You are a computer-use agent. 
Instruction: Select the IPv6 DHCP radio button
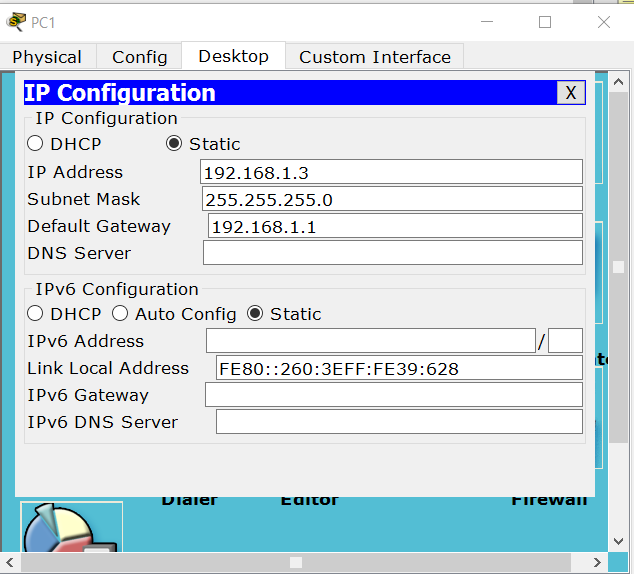(x=35, y=313)
